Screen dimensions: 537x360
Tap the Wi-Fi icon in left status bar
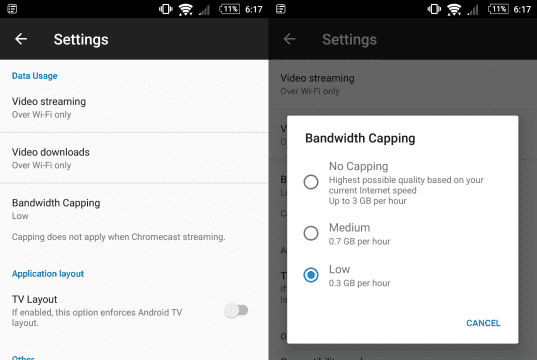pos(186,9)
